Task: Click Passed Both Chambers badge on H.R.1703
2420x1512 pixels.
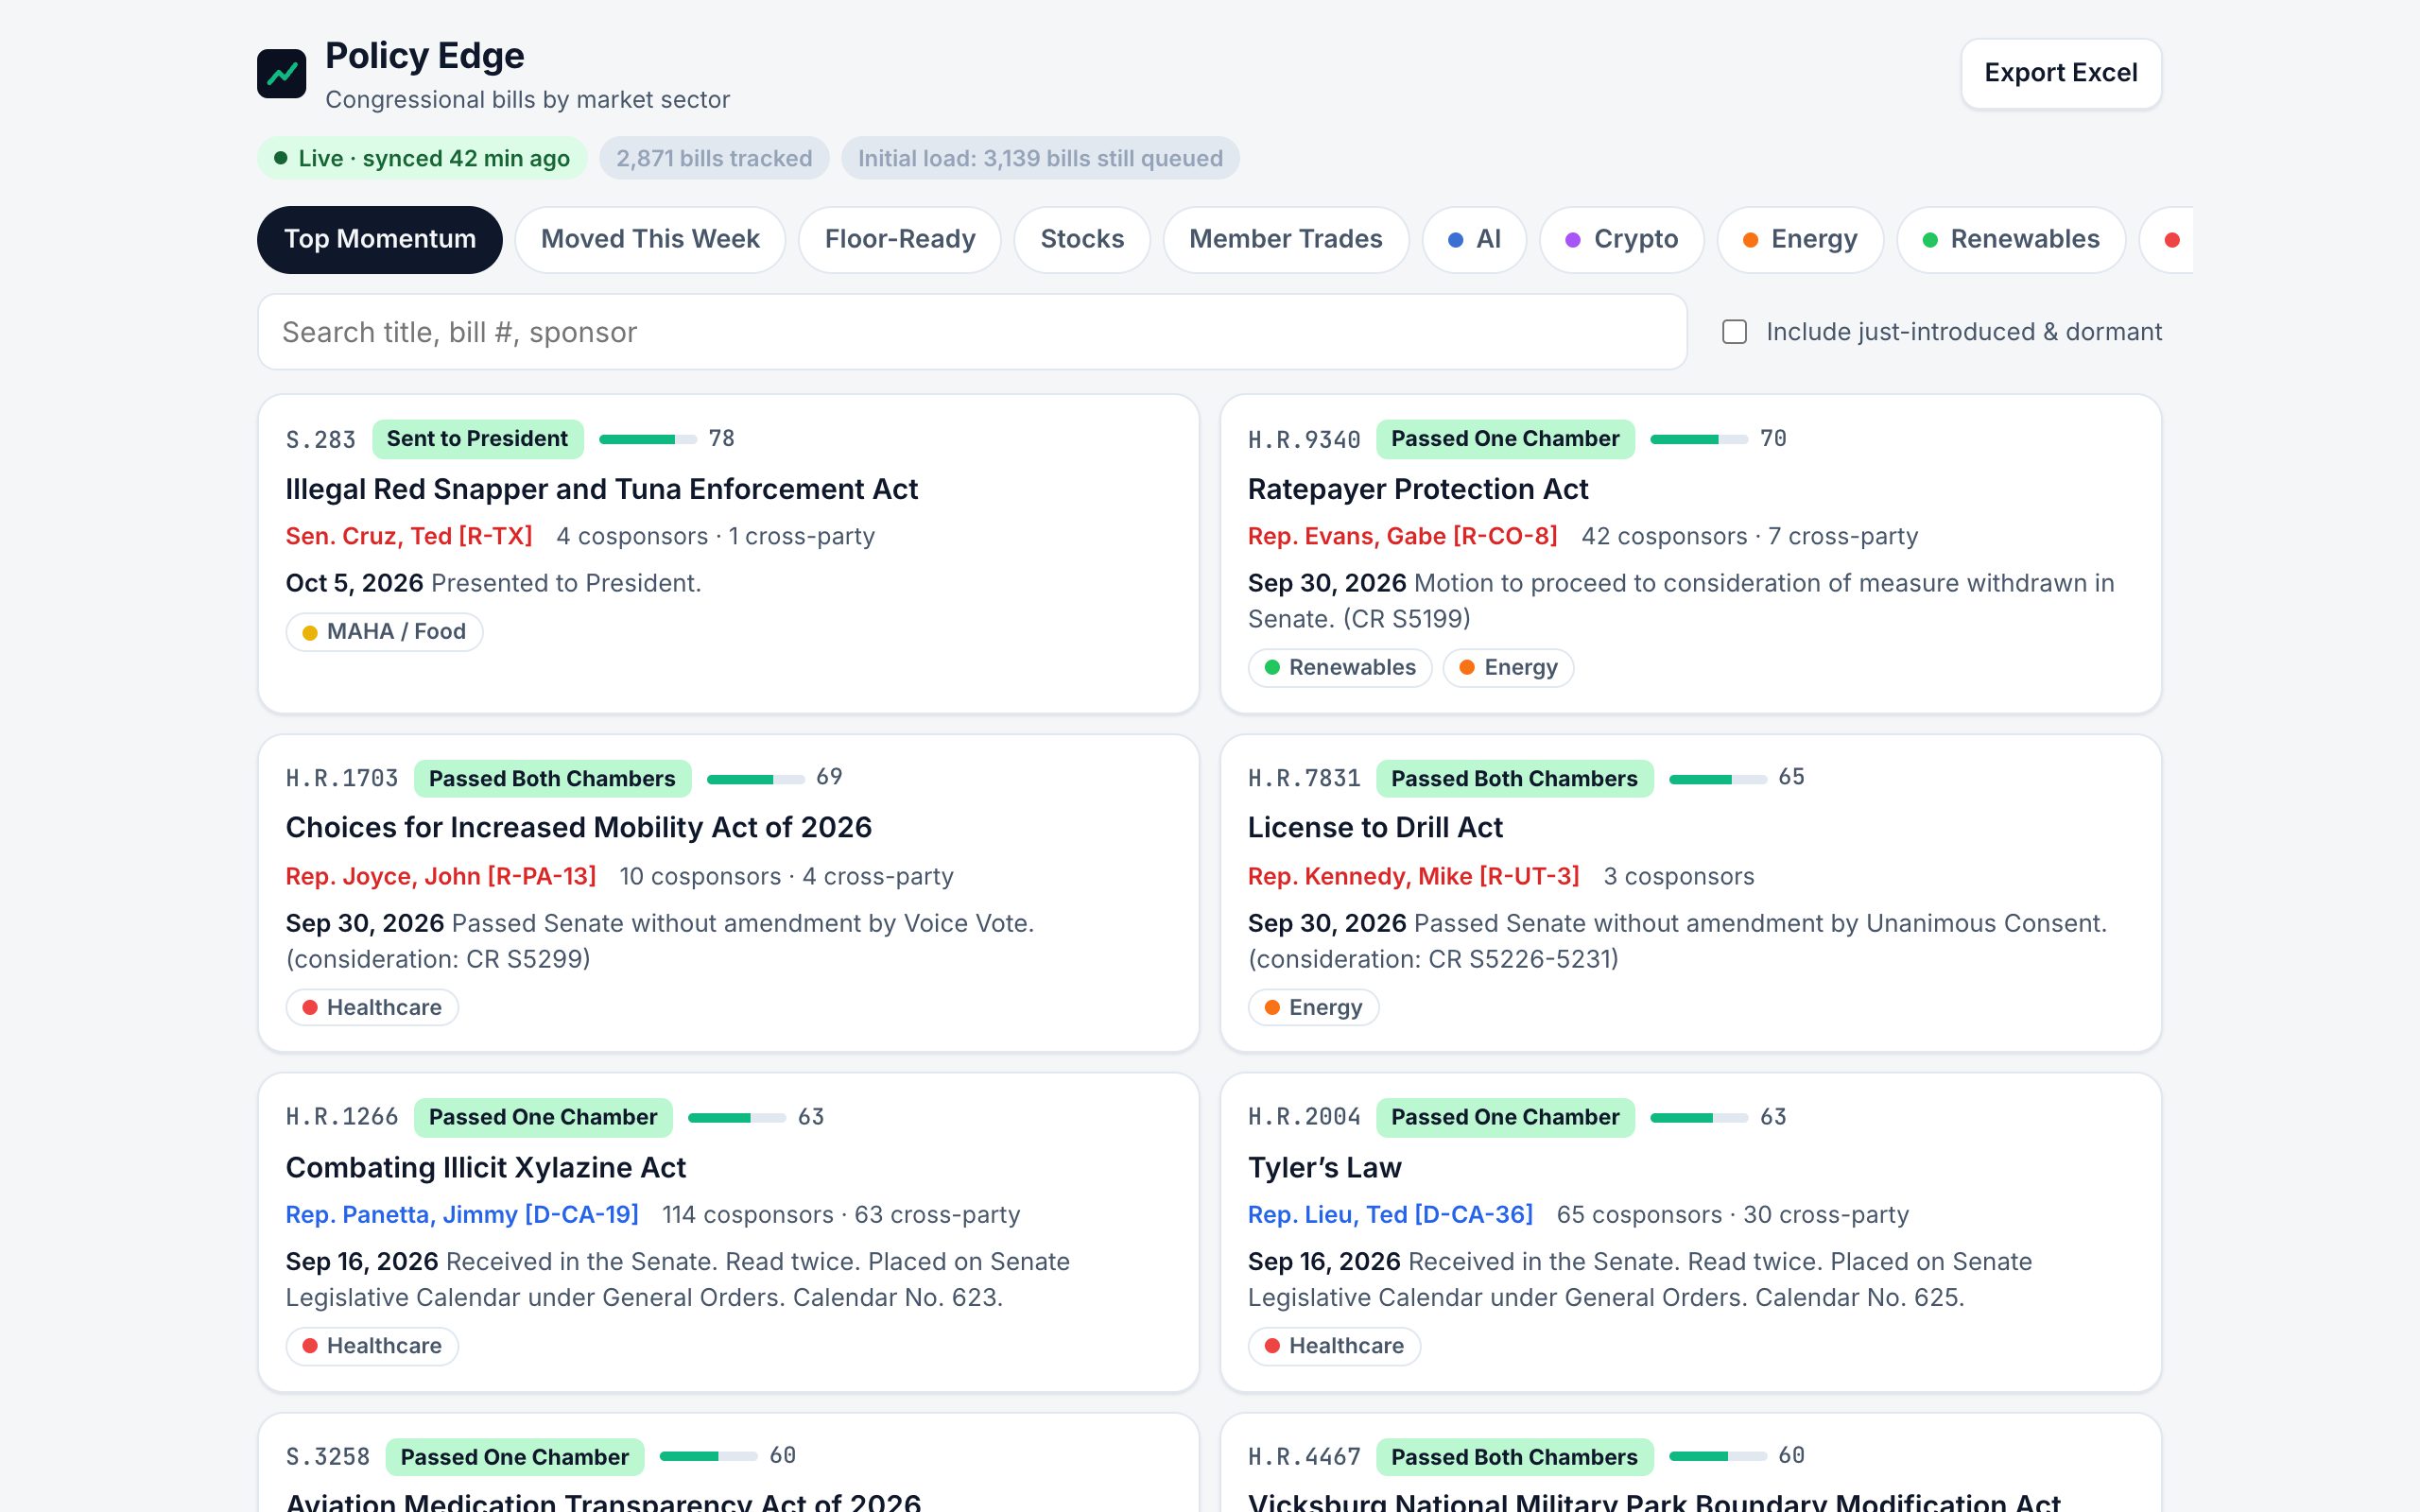Action: coord(552,779)
